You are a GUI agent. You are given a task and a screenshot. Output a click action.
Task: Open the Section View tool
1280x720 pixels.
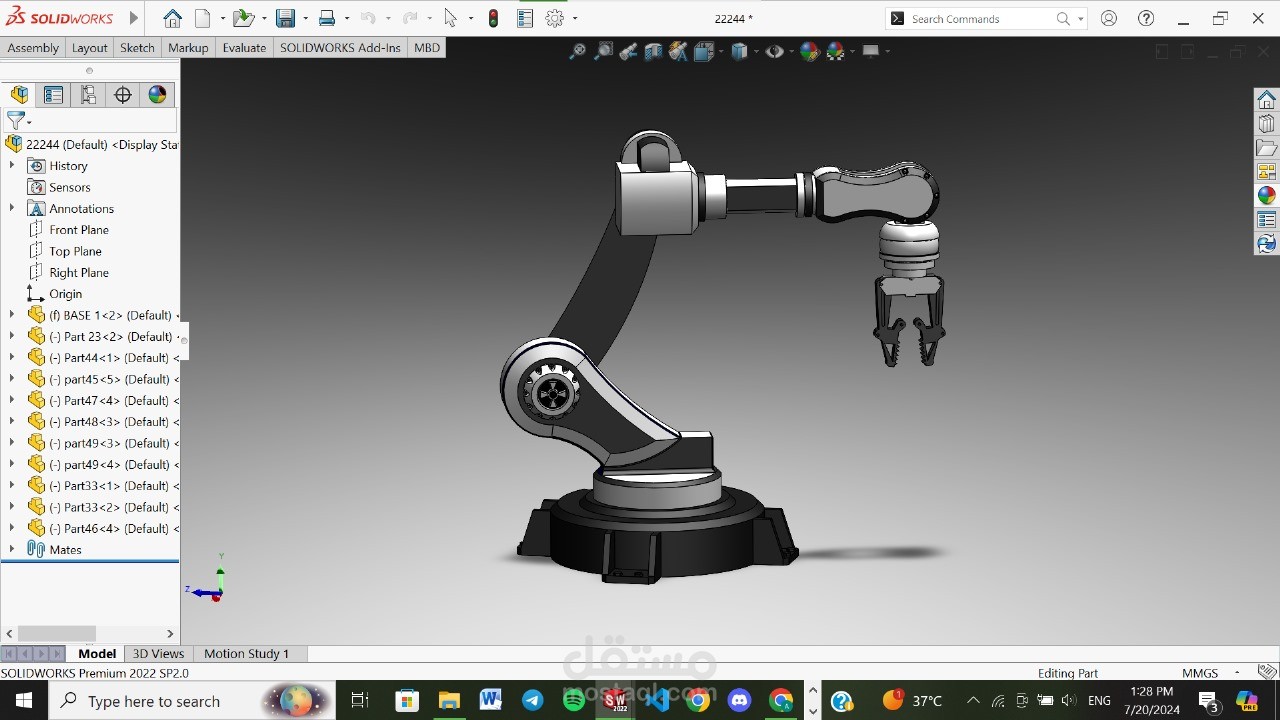[x=652, y=51]
